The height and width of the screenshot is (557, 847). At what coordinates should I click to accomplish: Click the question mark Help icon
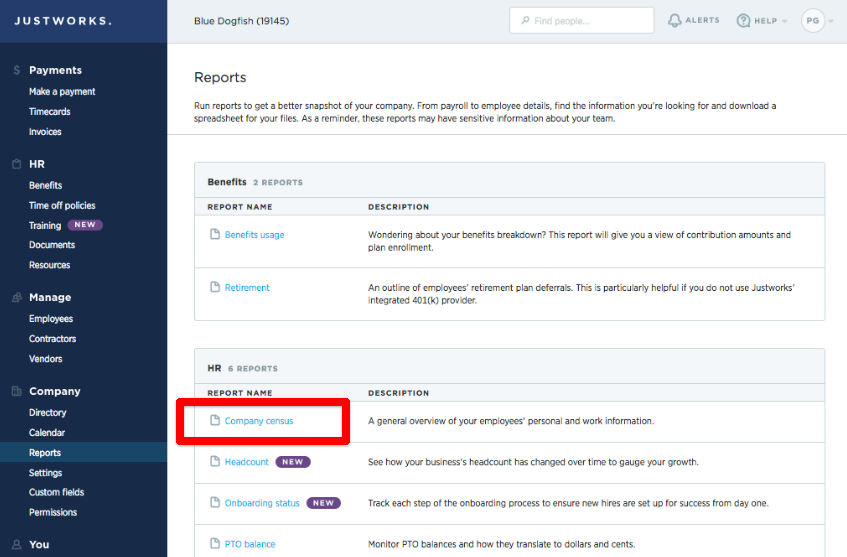[x=743, y=21]
